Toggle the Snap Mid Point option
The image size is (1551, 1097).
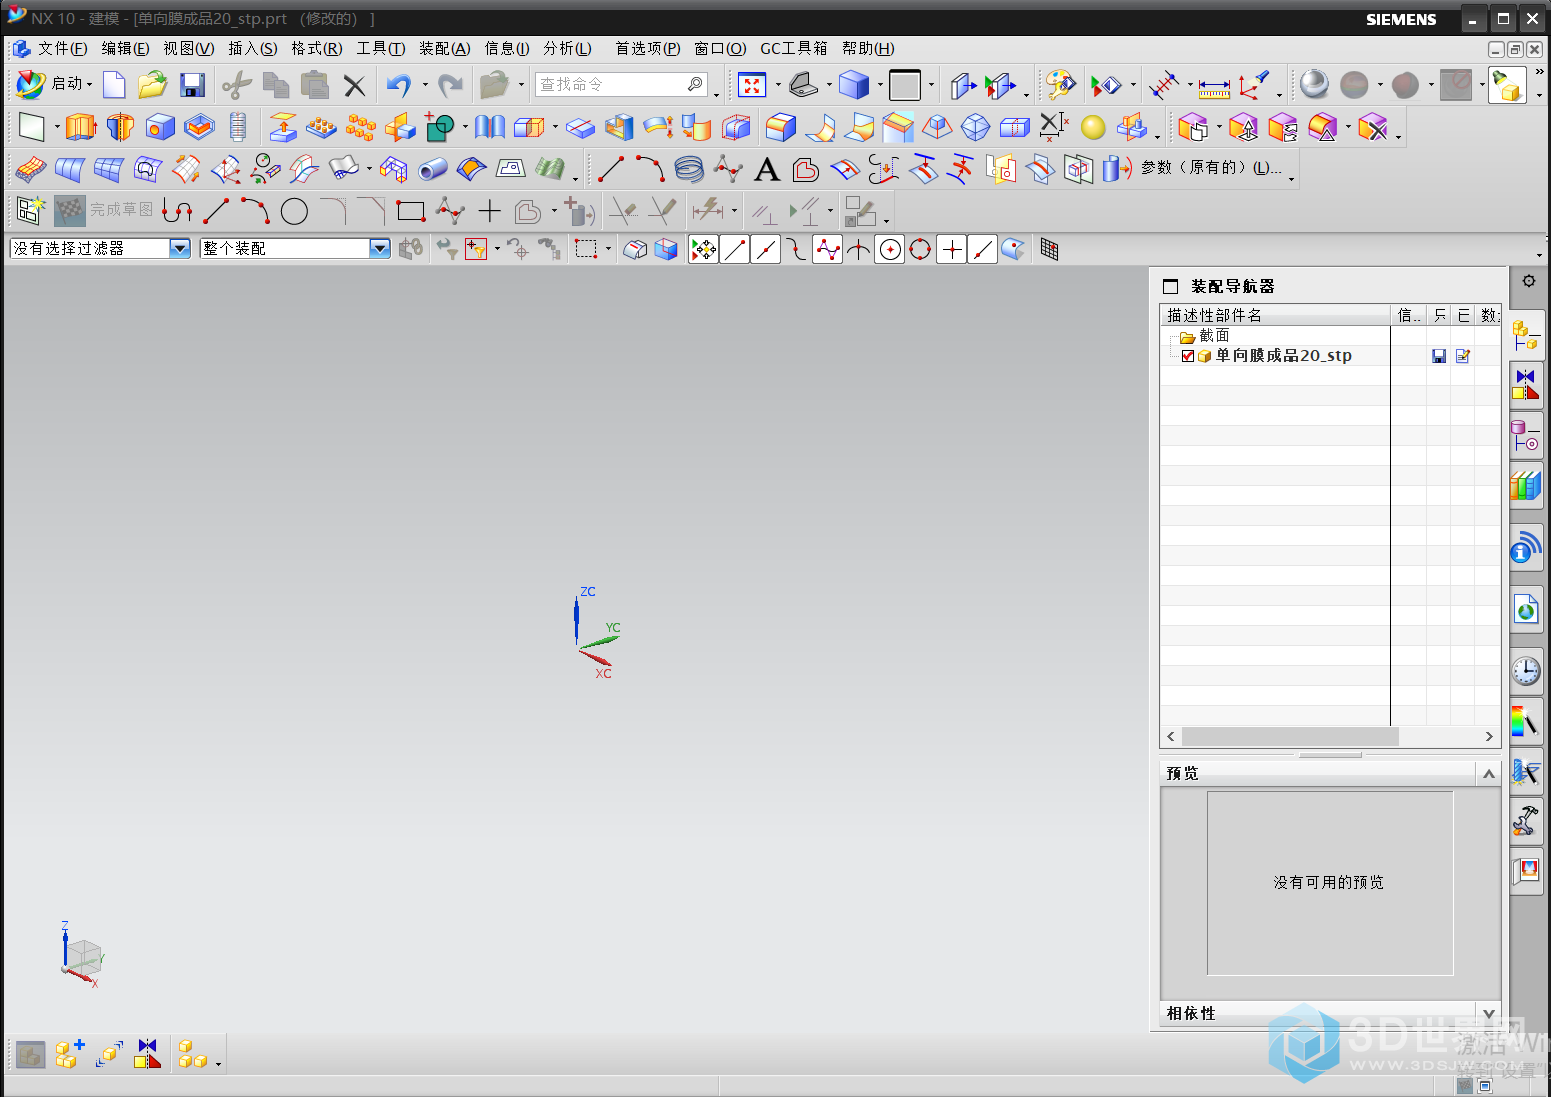pos(766,249)
